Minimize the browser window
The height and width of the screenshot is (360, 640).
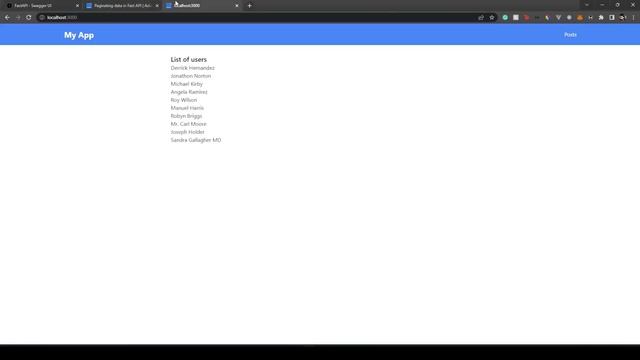coord(602,5)
